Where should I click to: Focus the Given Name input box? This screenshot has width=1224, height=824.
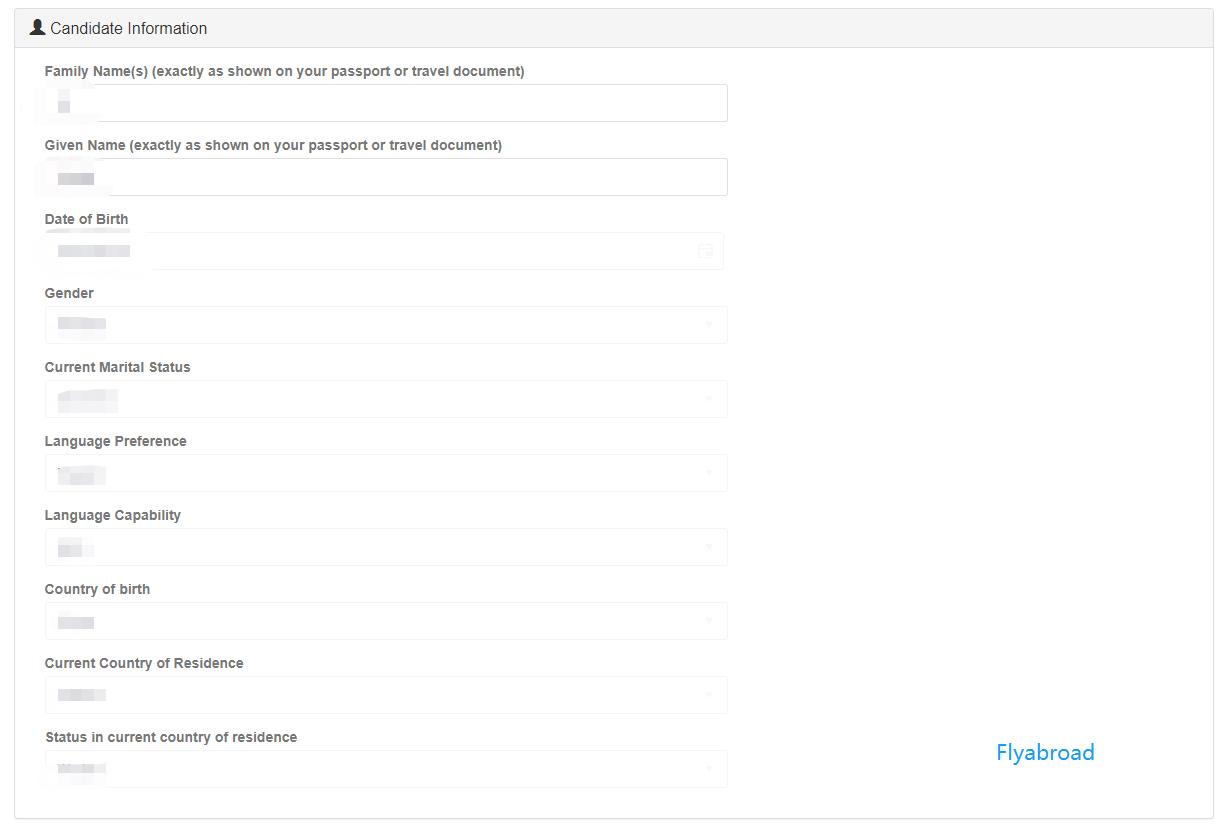click(386, 177)
